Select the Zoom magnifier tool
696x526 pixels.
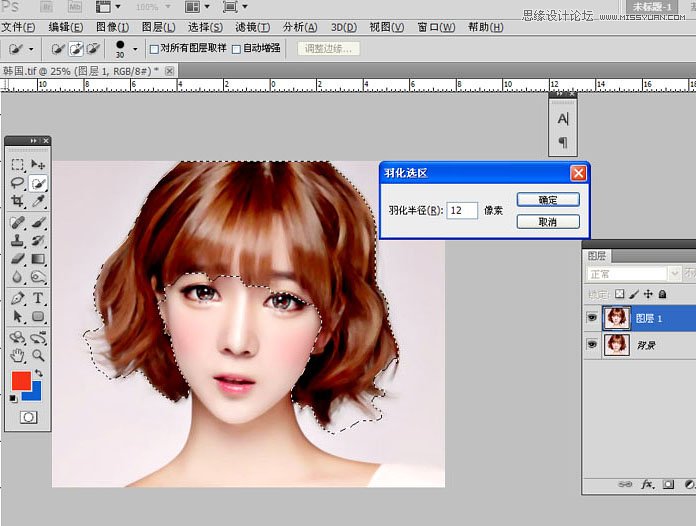coord(38,355)
